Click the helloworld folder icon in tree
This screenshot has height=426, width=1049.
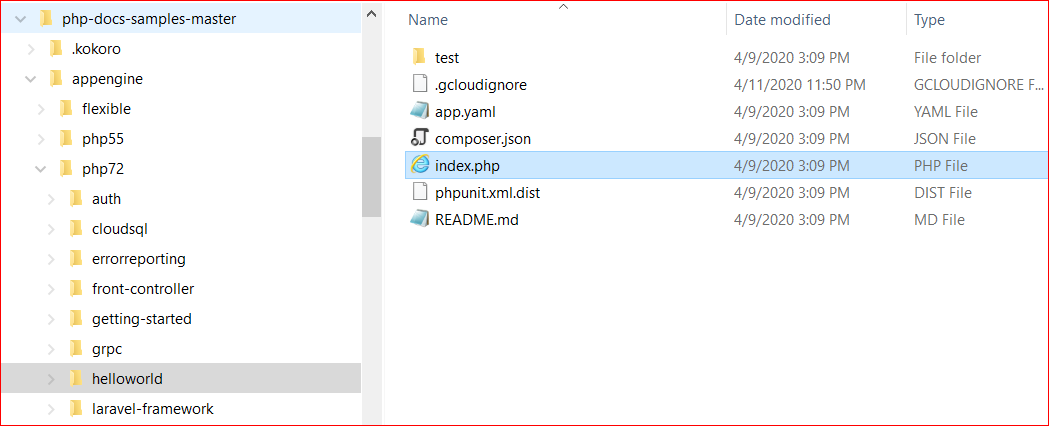coord(75,379)
